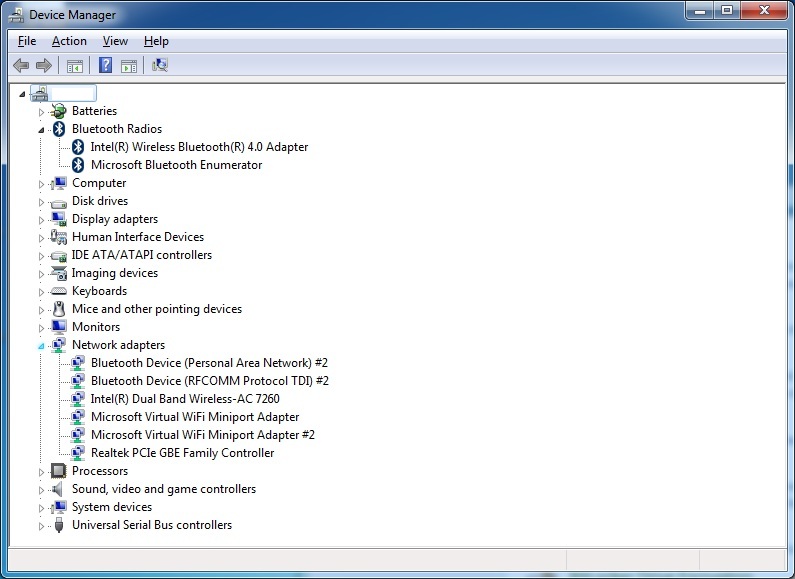Screen dimensions: 795x579
Task: Click the Human Interface Devices icon
Action: [59, 237]
